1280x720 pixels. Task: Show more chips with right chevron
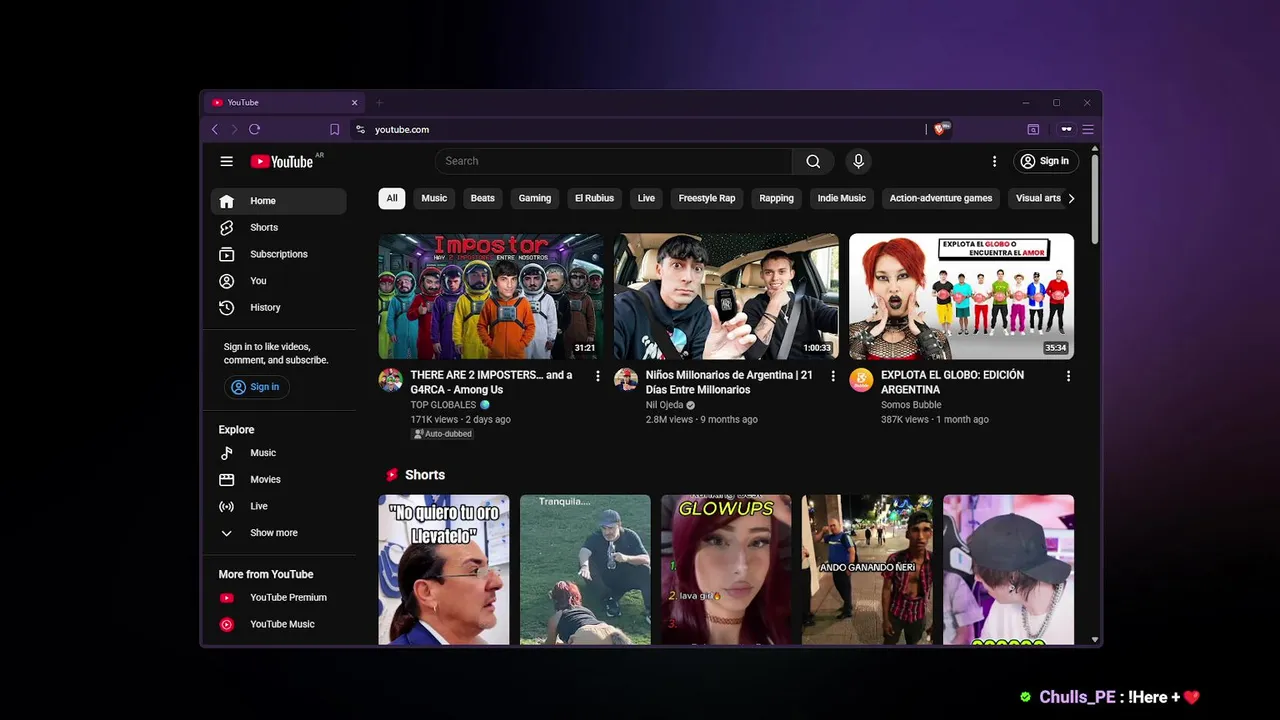[1071, 198]
